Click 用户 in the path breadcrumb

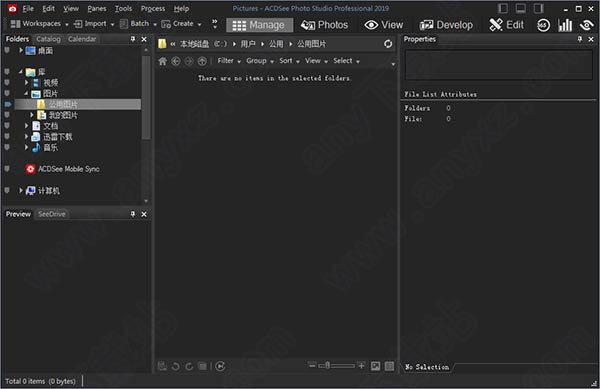pyautogui.click(x=248, y=44)
